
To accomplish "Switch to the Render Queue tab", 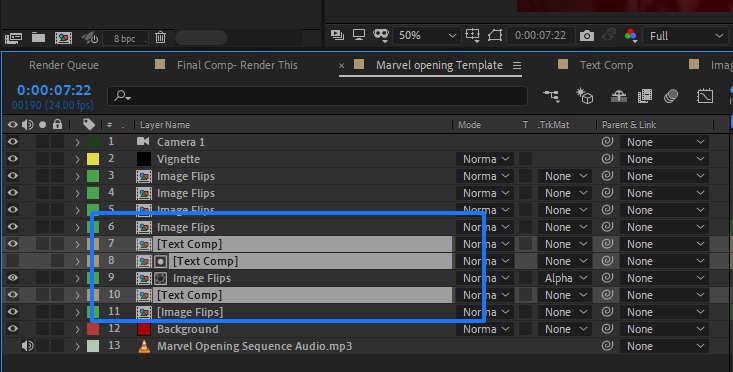I will click(64, 65).
